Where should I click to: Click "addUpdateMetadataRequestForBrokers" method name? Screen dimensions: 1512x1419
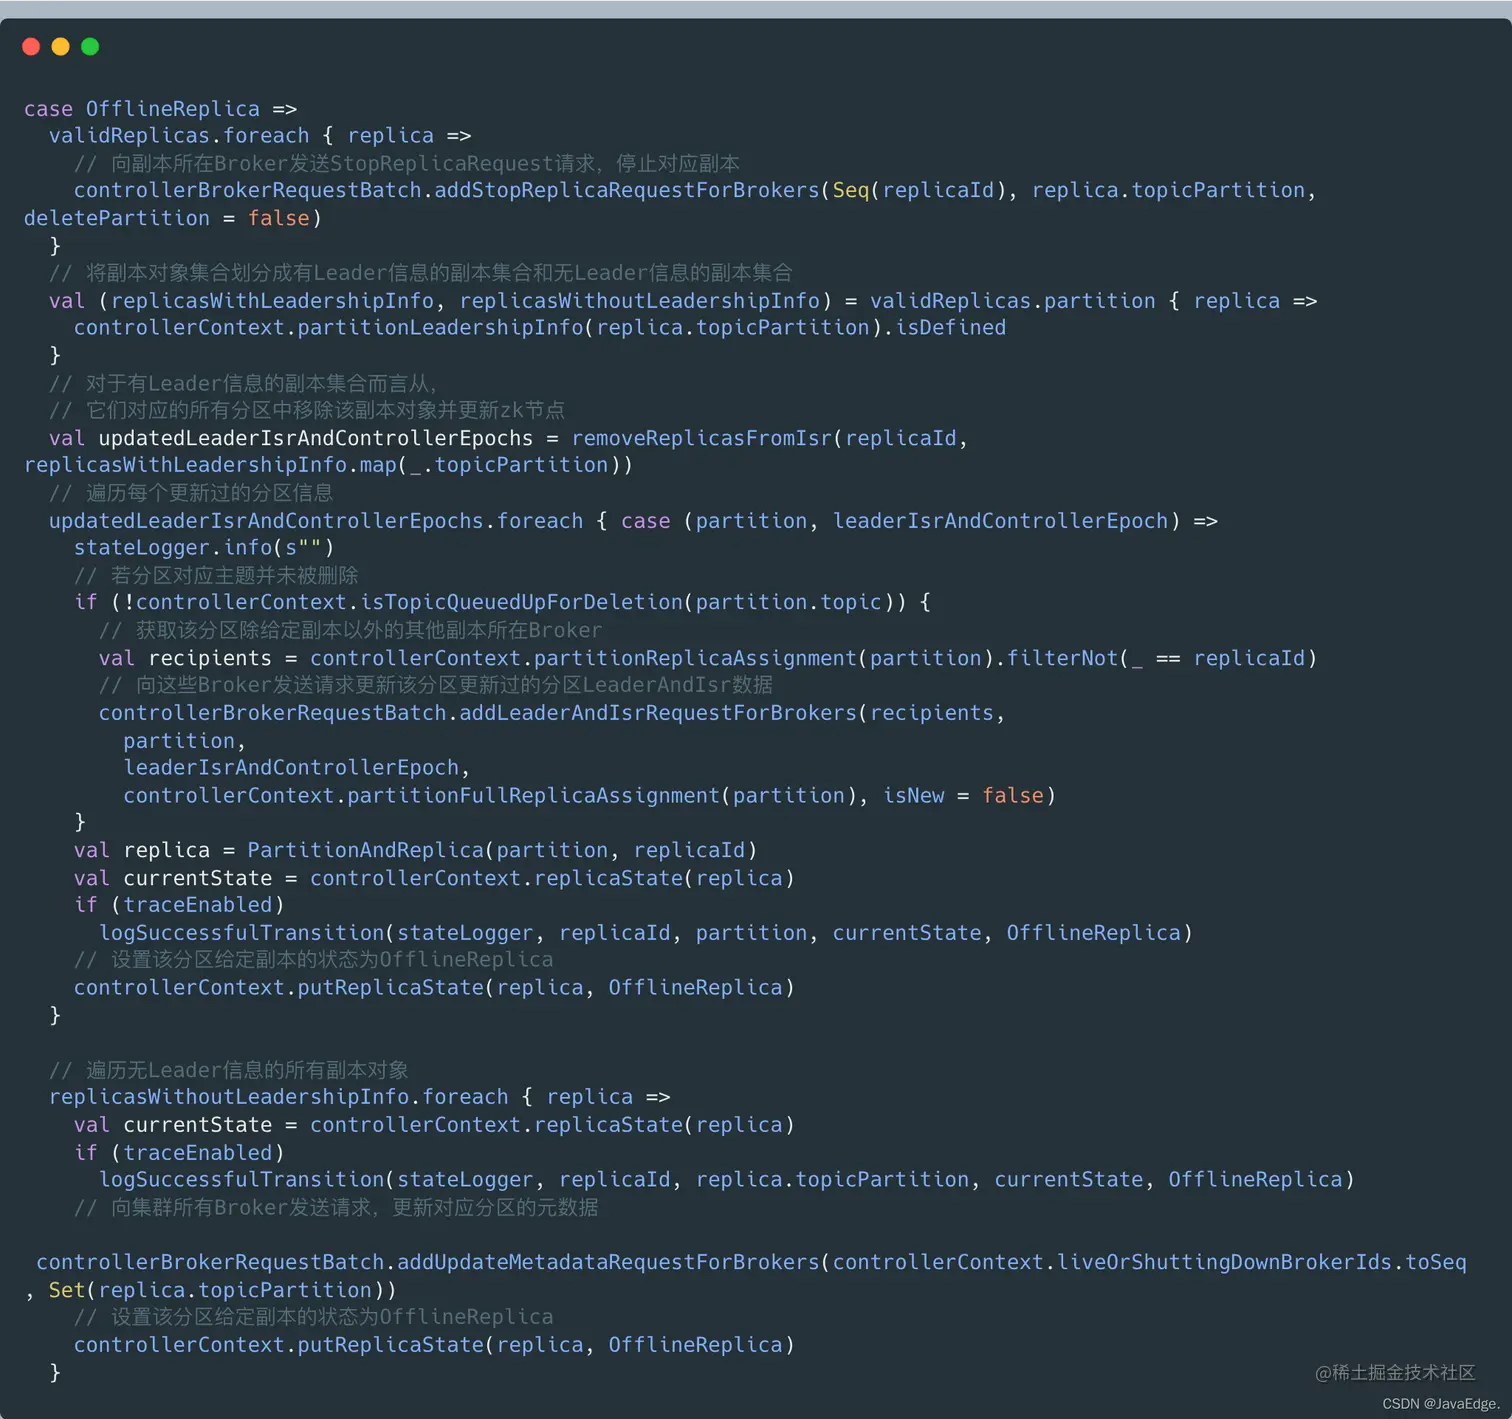[x=608, y=1262]
